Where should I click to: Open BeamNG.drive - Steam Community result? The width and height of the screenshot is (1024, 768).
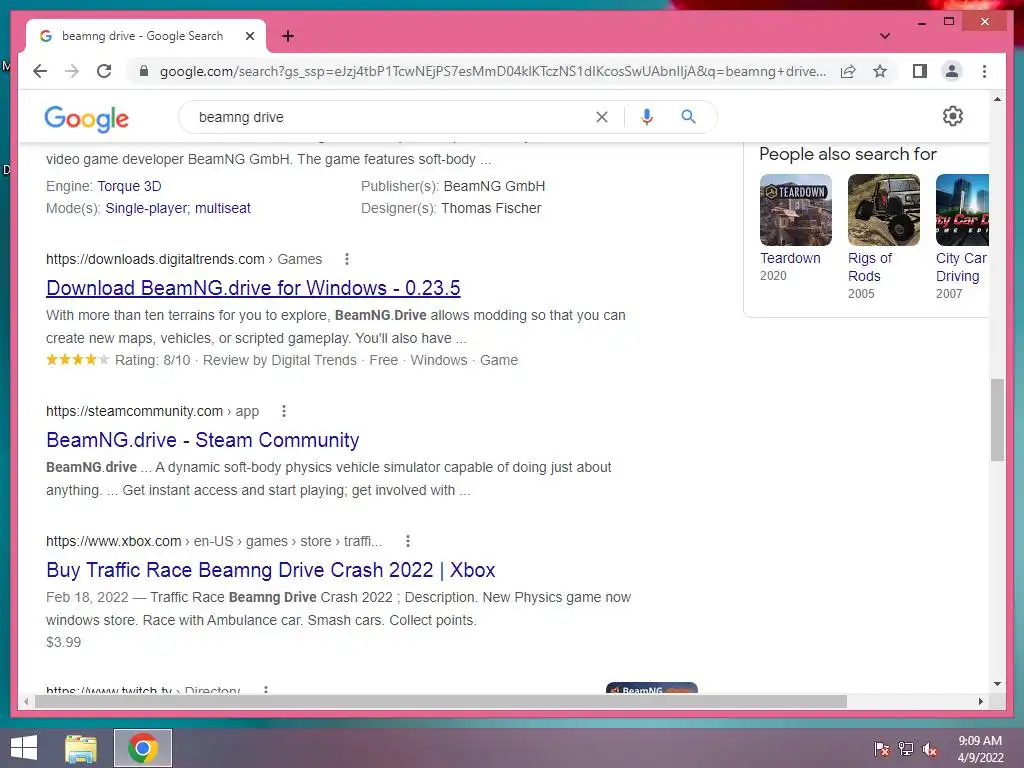pos(202,440)
